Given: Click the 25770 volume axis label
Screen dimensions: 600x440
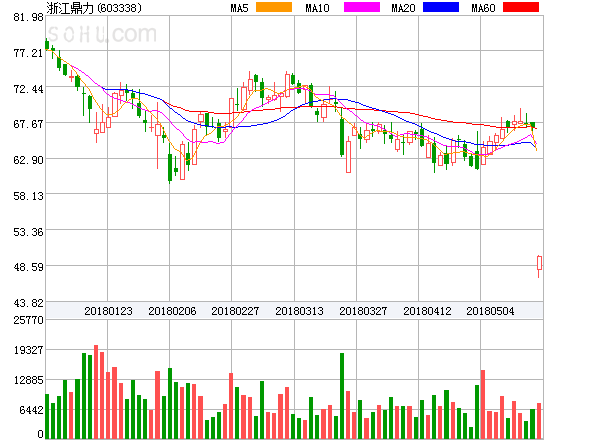Looking at the screenshot, I should click(28, 320).
